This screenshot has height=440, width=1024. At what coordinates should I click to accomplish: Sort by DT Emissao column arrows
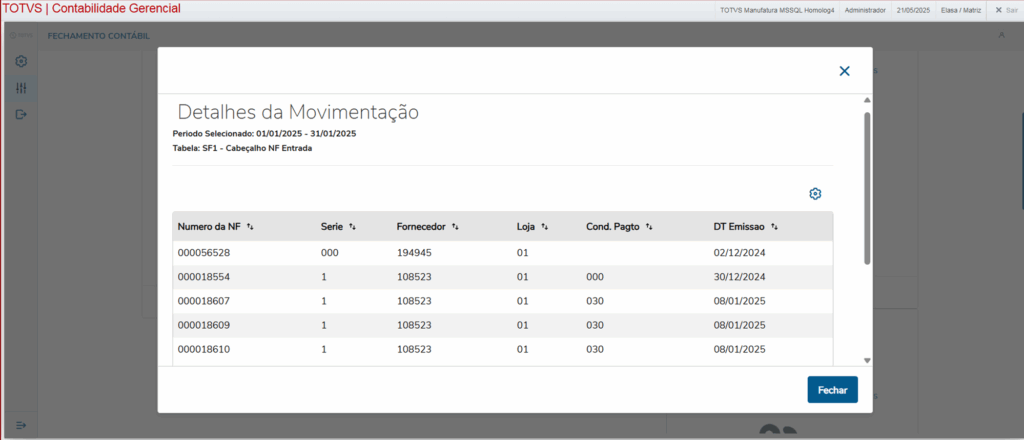(775, 227)
